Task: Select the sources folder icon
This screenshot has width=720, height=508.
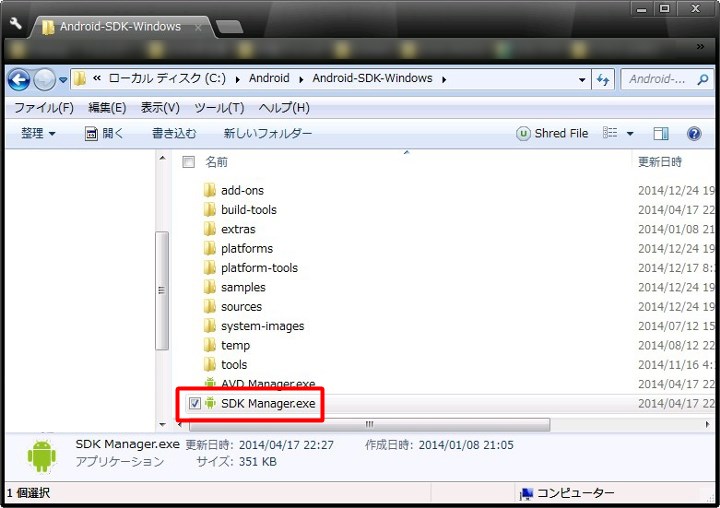Action: point(209,306)
